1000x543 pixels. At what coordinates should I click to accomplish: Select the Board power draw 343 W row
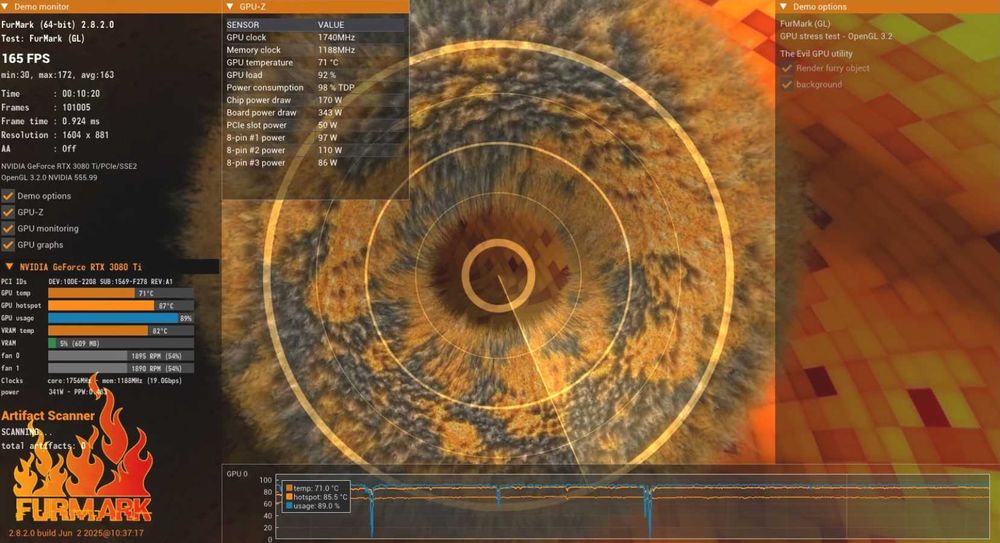[x=315, y=112]
